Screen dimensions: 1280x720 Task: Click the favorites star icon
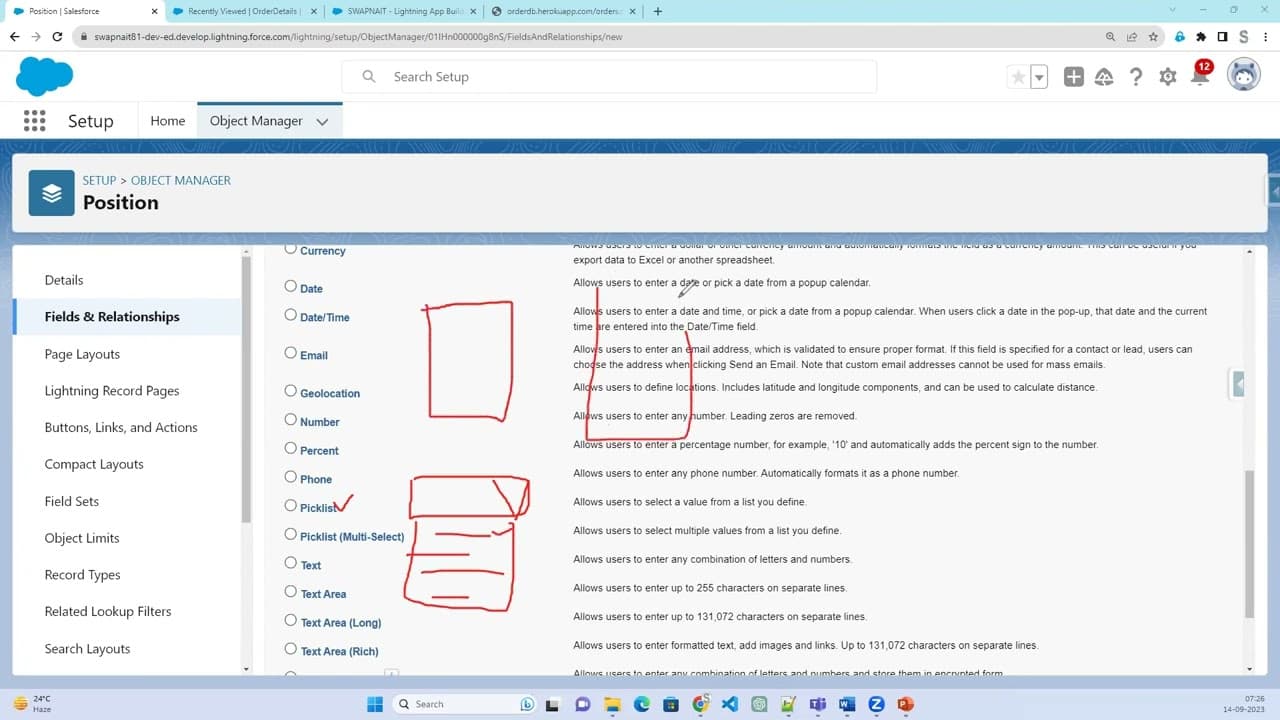(x=1018, y=77)
